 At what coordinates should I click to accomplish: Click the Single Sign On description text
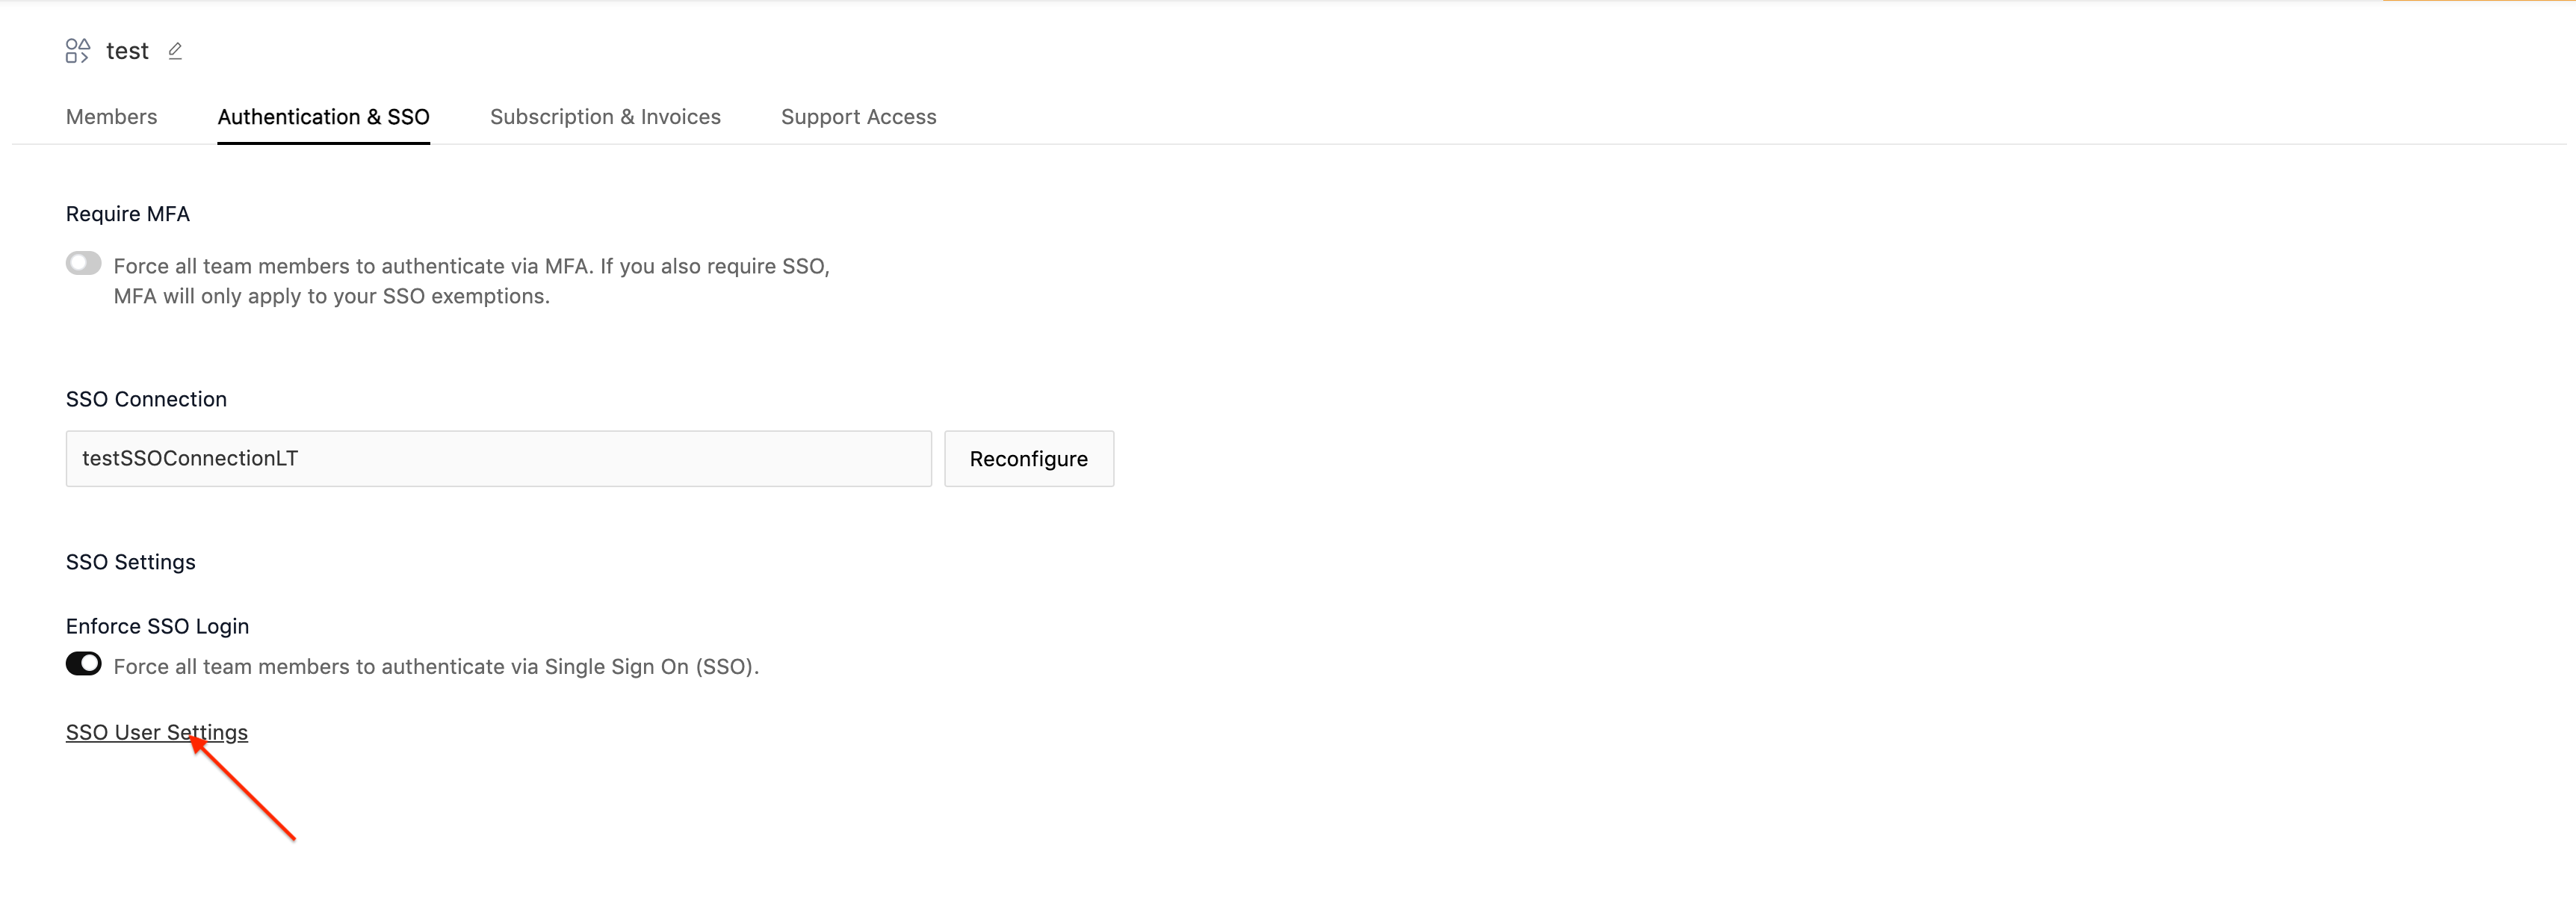coord(436,667)
